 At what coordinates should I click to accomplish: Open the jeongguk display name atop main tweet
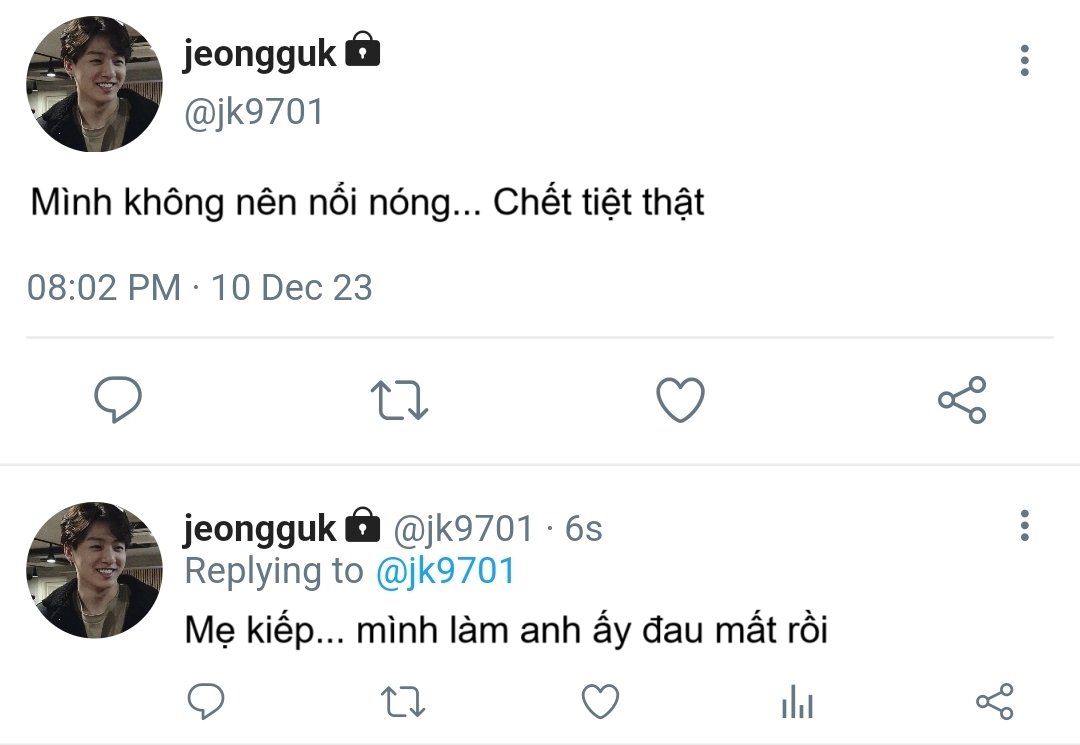259,54
